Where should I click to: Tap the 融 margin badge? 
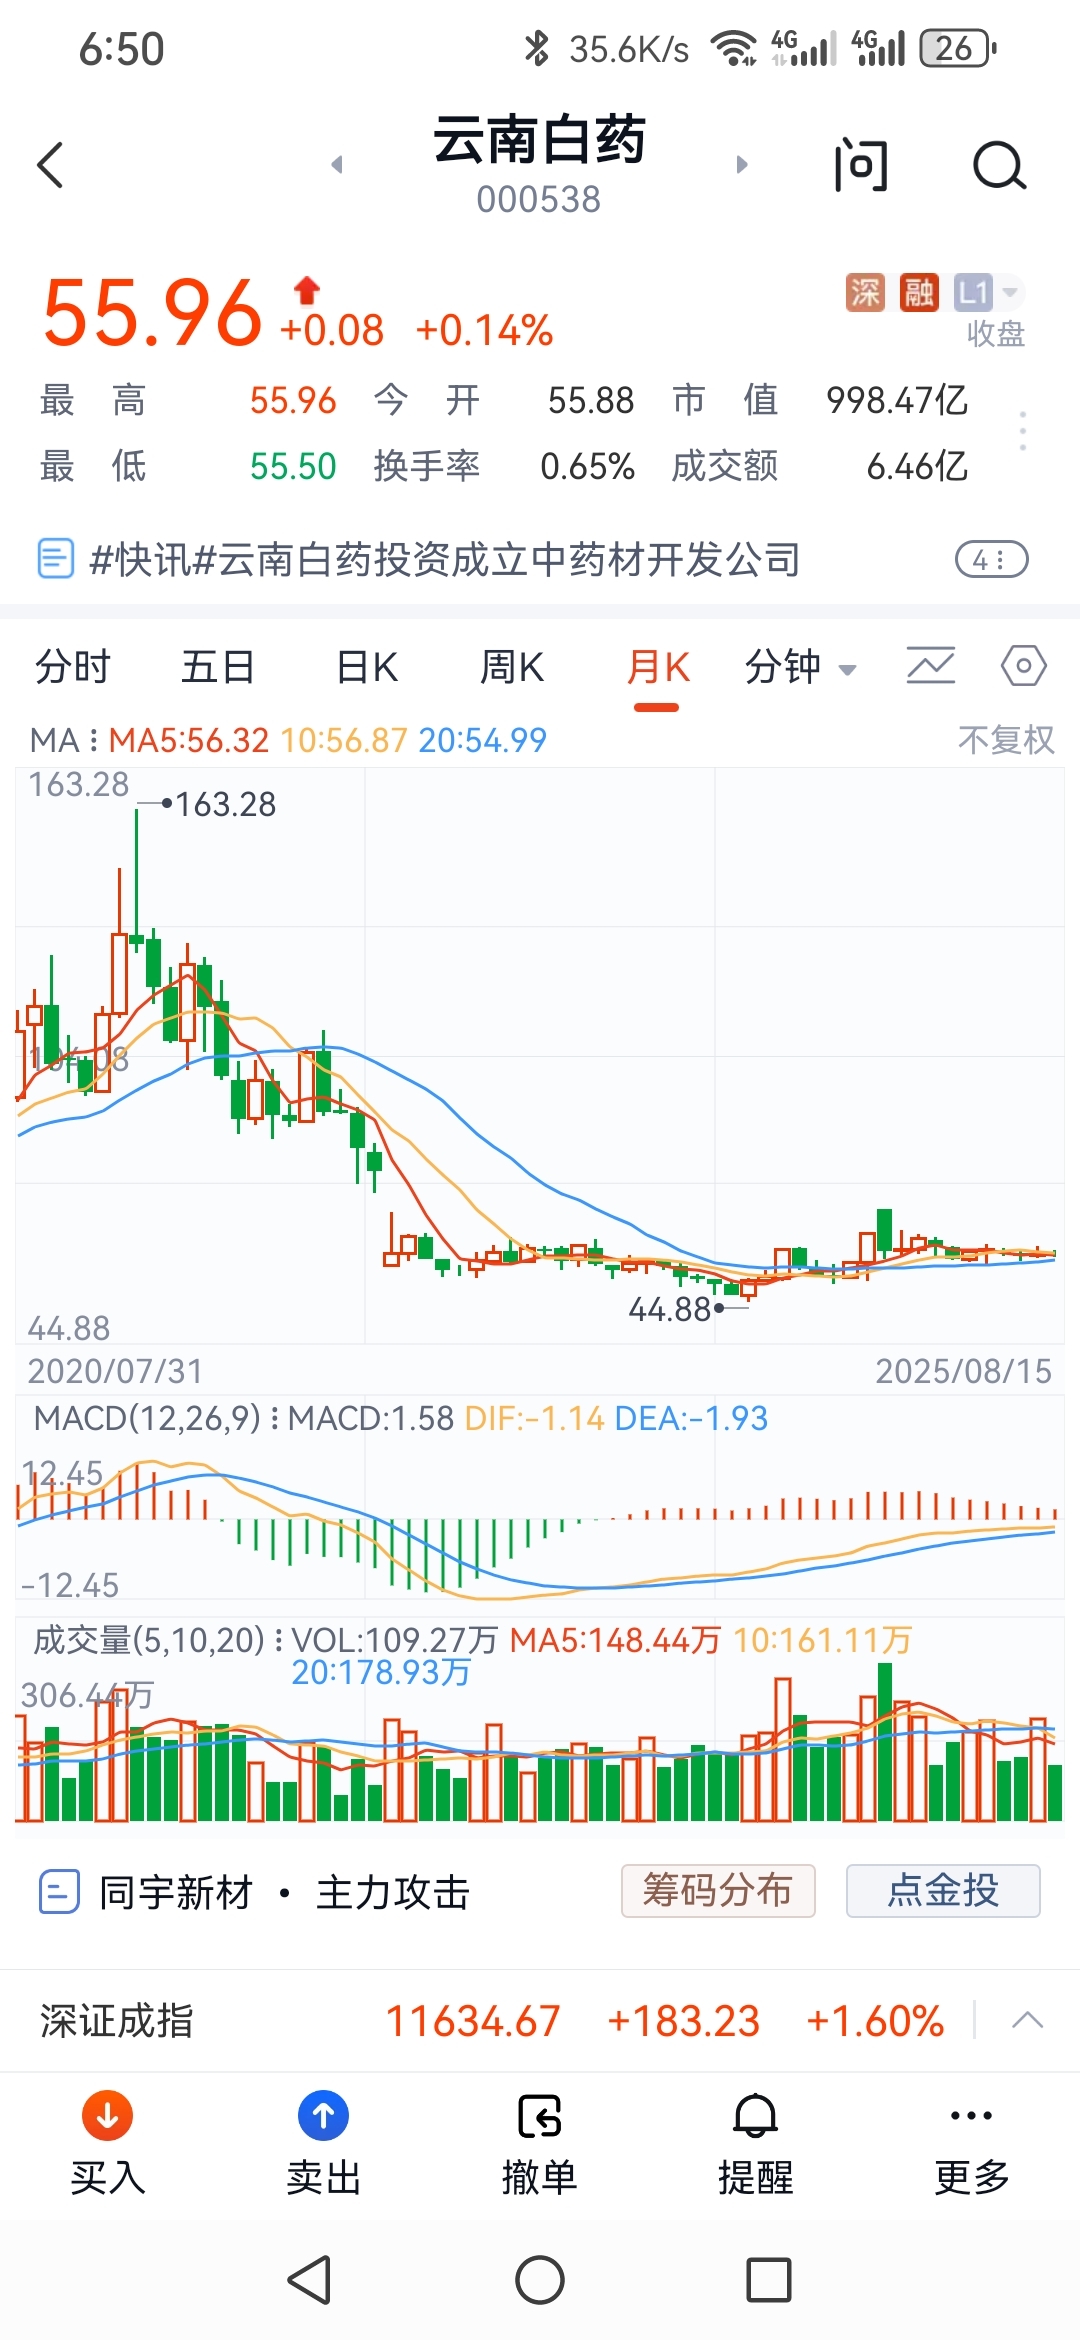[x=919, y=292]
